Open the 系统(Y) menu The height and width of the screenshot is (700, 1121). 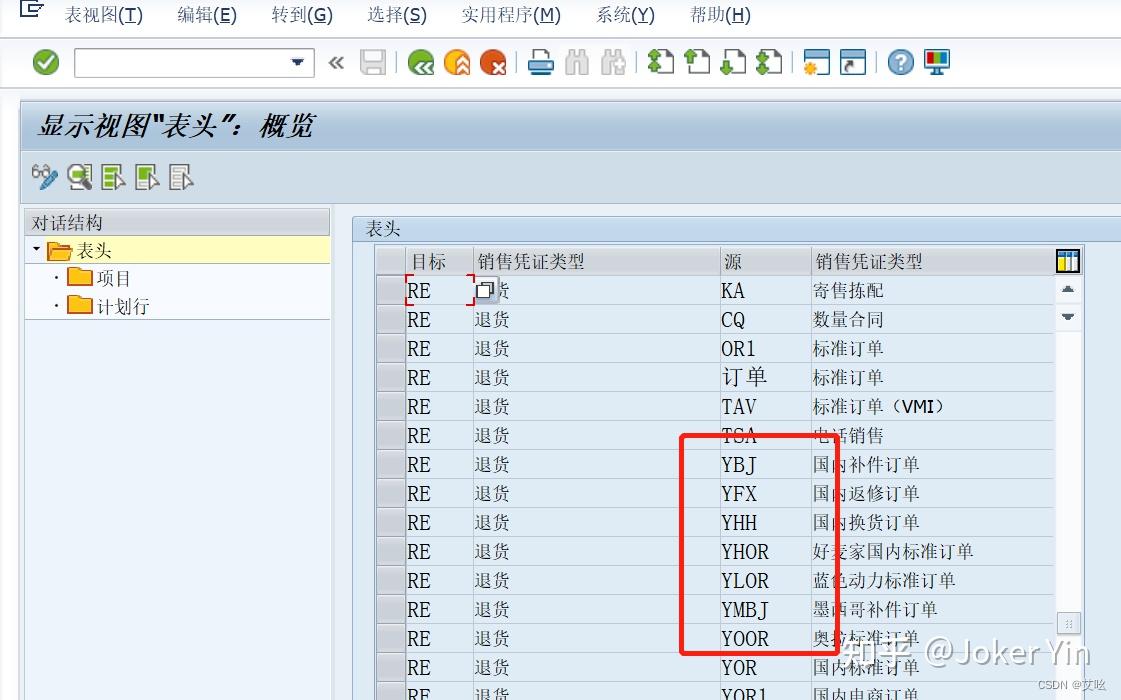click(x=624, y=15)
